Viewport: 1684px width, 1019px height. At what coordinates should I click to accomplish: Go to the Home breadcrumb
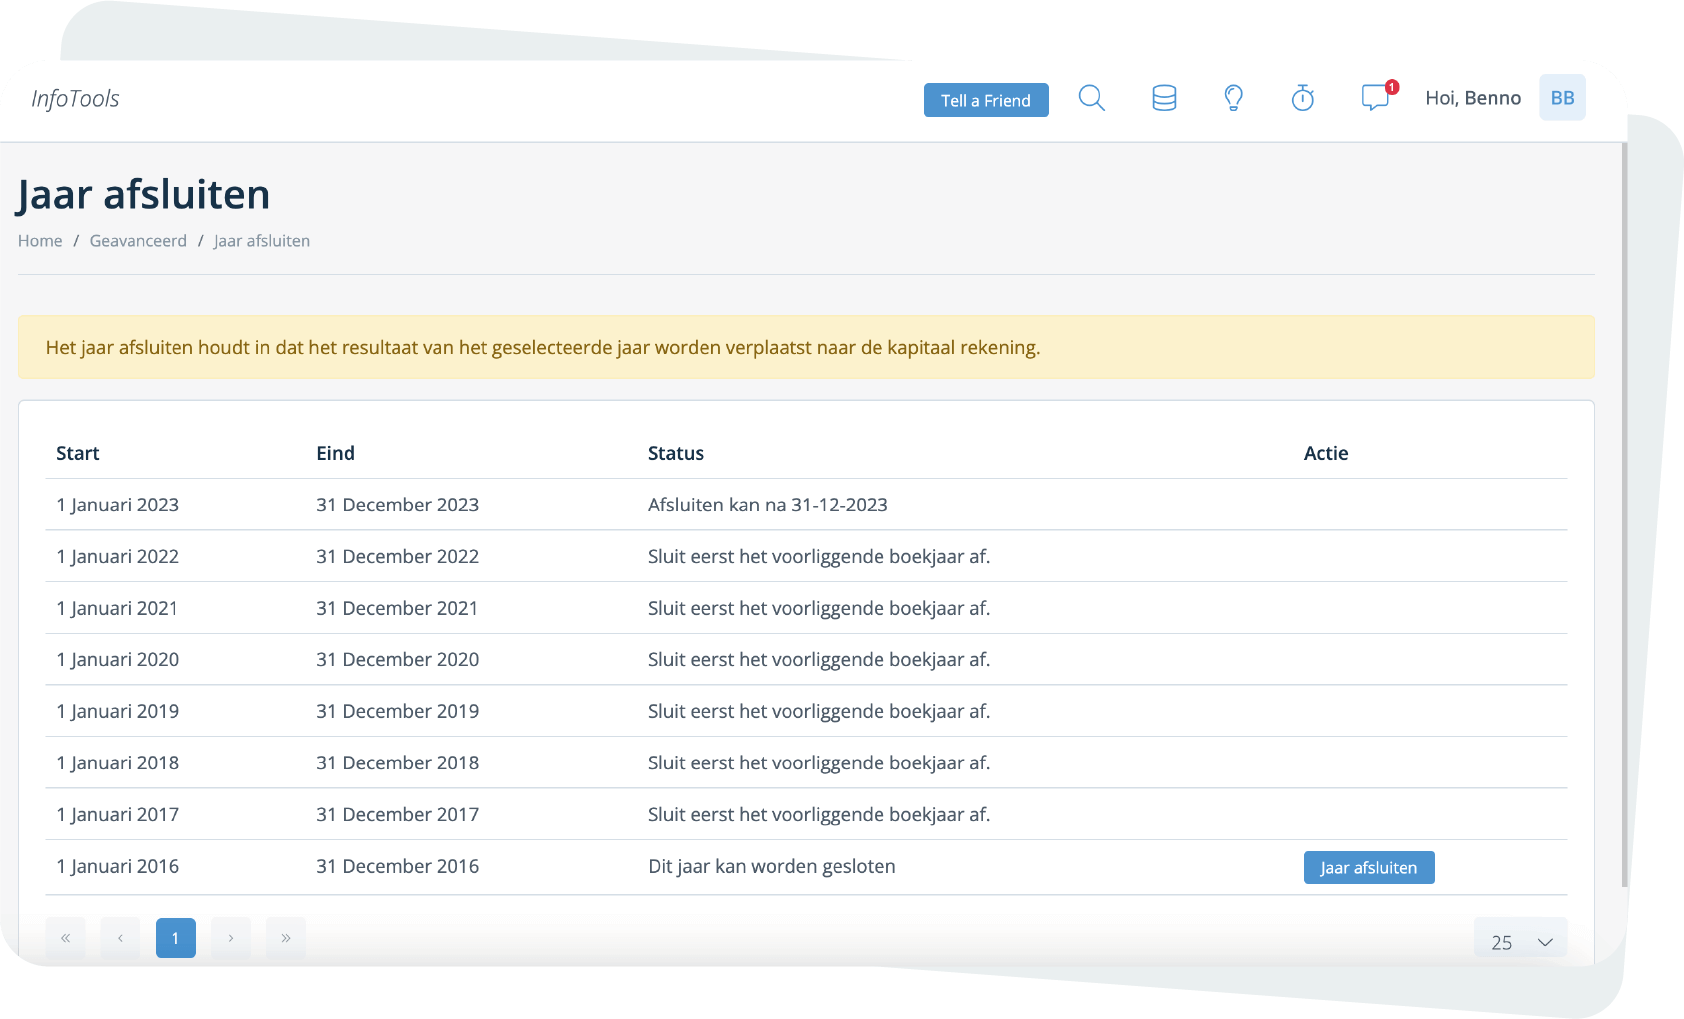pos(40,241)
